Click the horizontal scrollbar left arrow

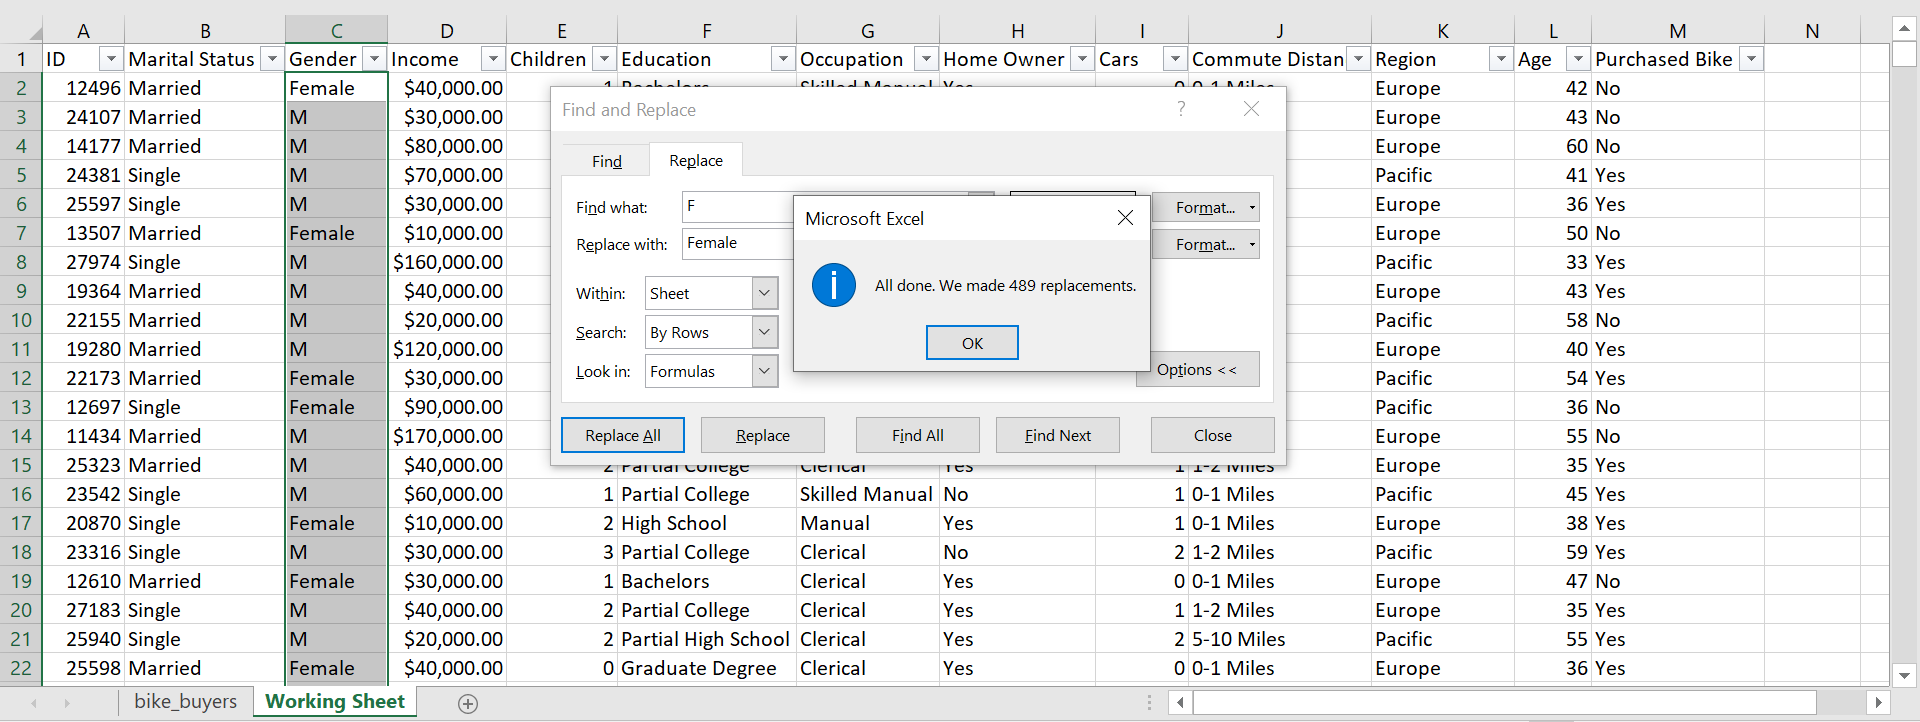1180,703
